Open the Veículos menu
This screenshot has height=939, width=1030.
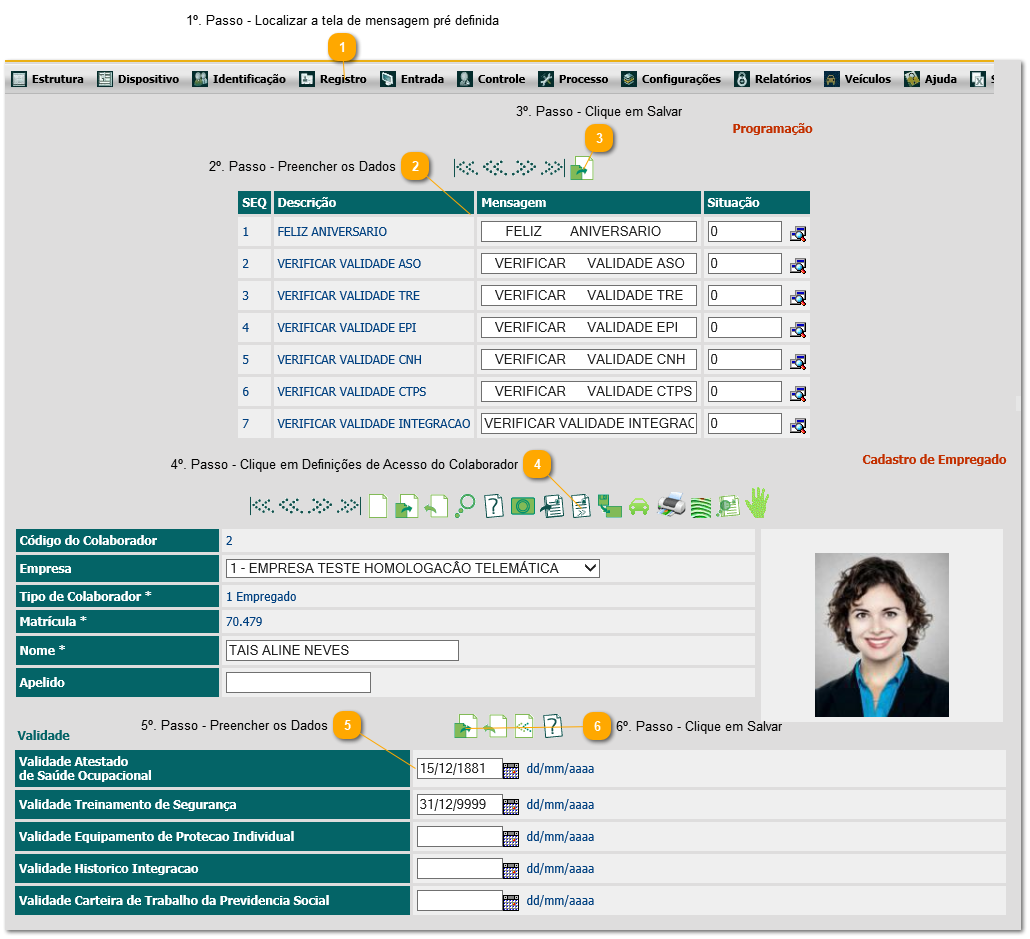857,79
